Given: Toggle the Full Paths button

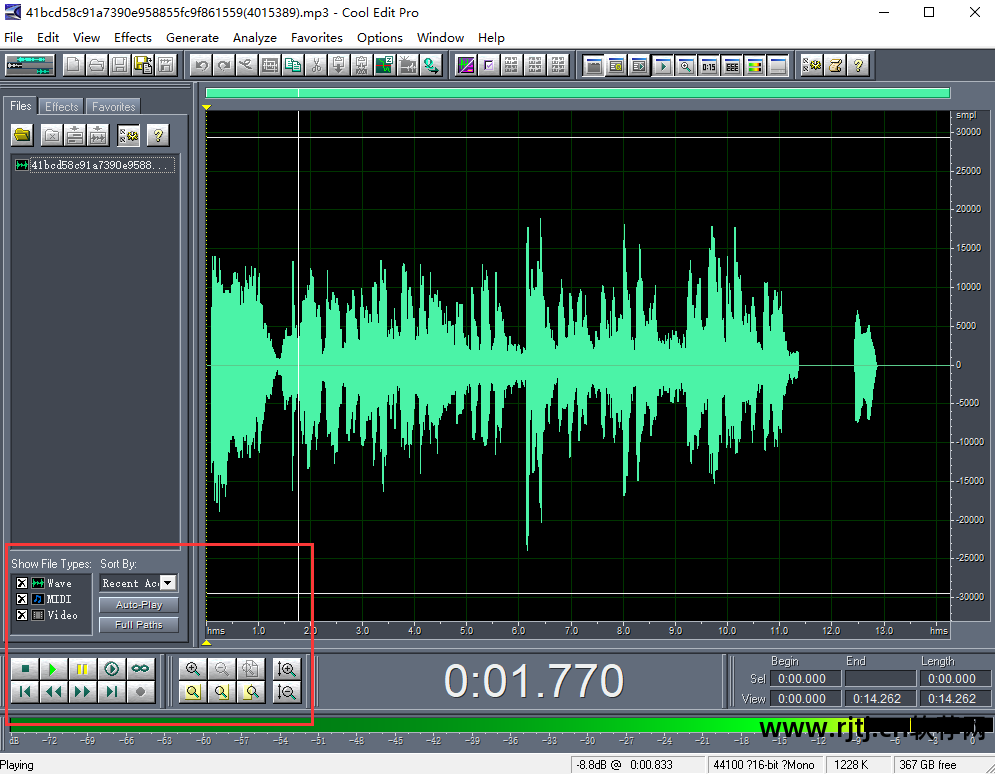Looking at the screenshot, I should coord(139,625).
